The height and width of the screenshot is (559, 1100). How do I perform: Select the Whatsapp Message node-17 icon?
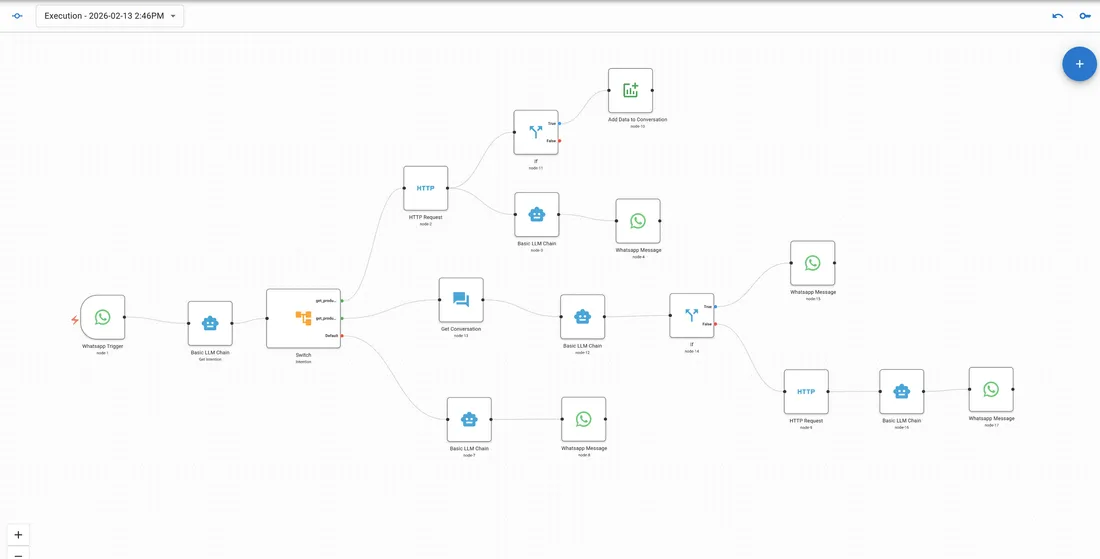991,389
